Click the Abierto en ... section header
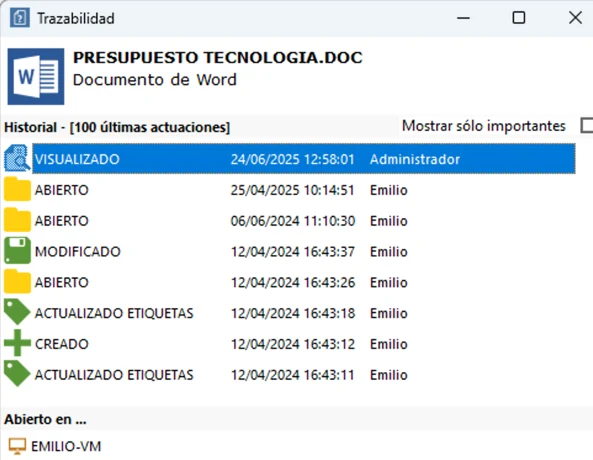593x460 pixels. click(x=45, y=419)
